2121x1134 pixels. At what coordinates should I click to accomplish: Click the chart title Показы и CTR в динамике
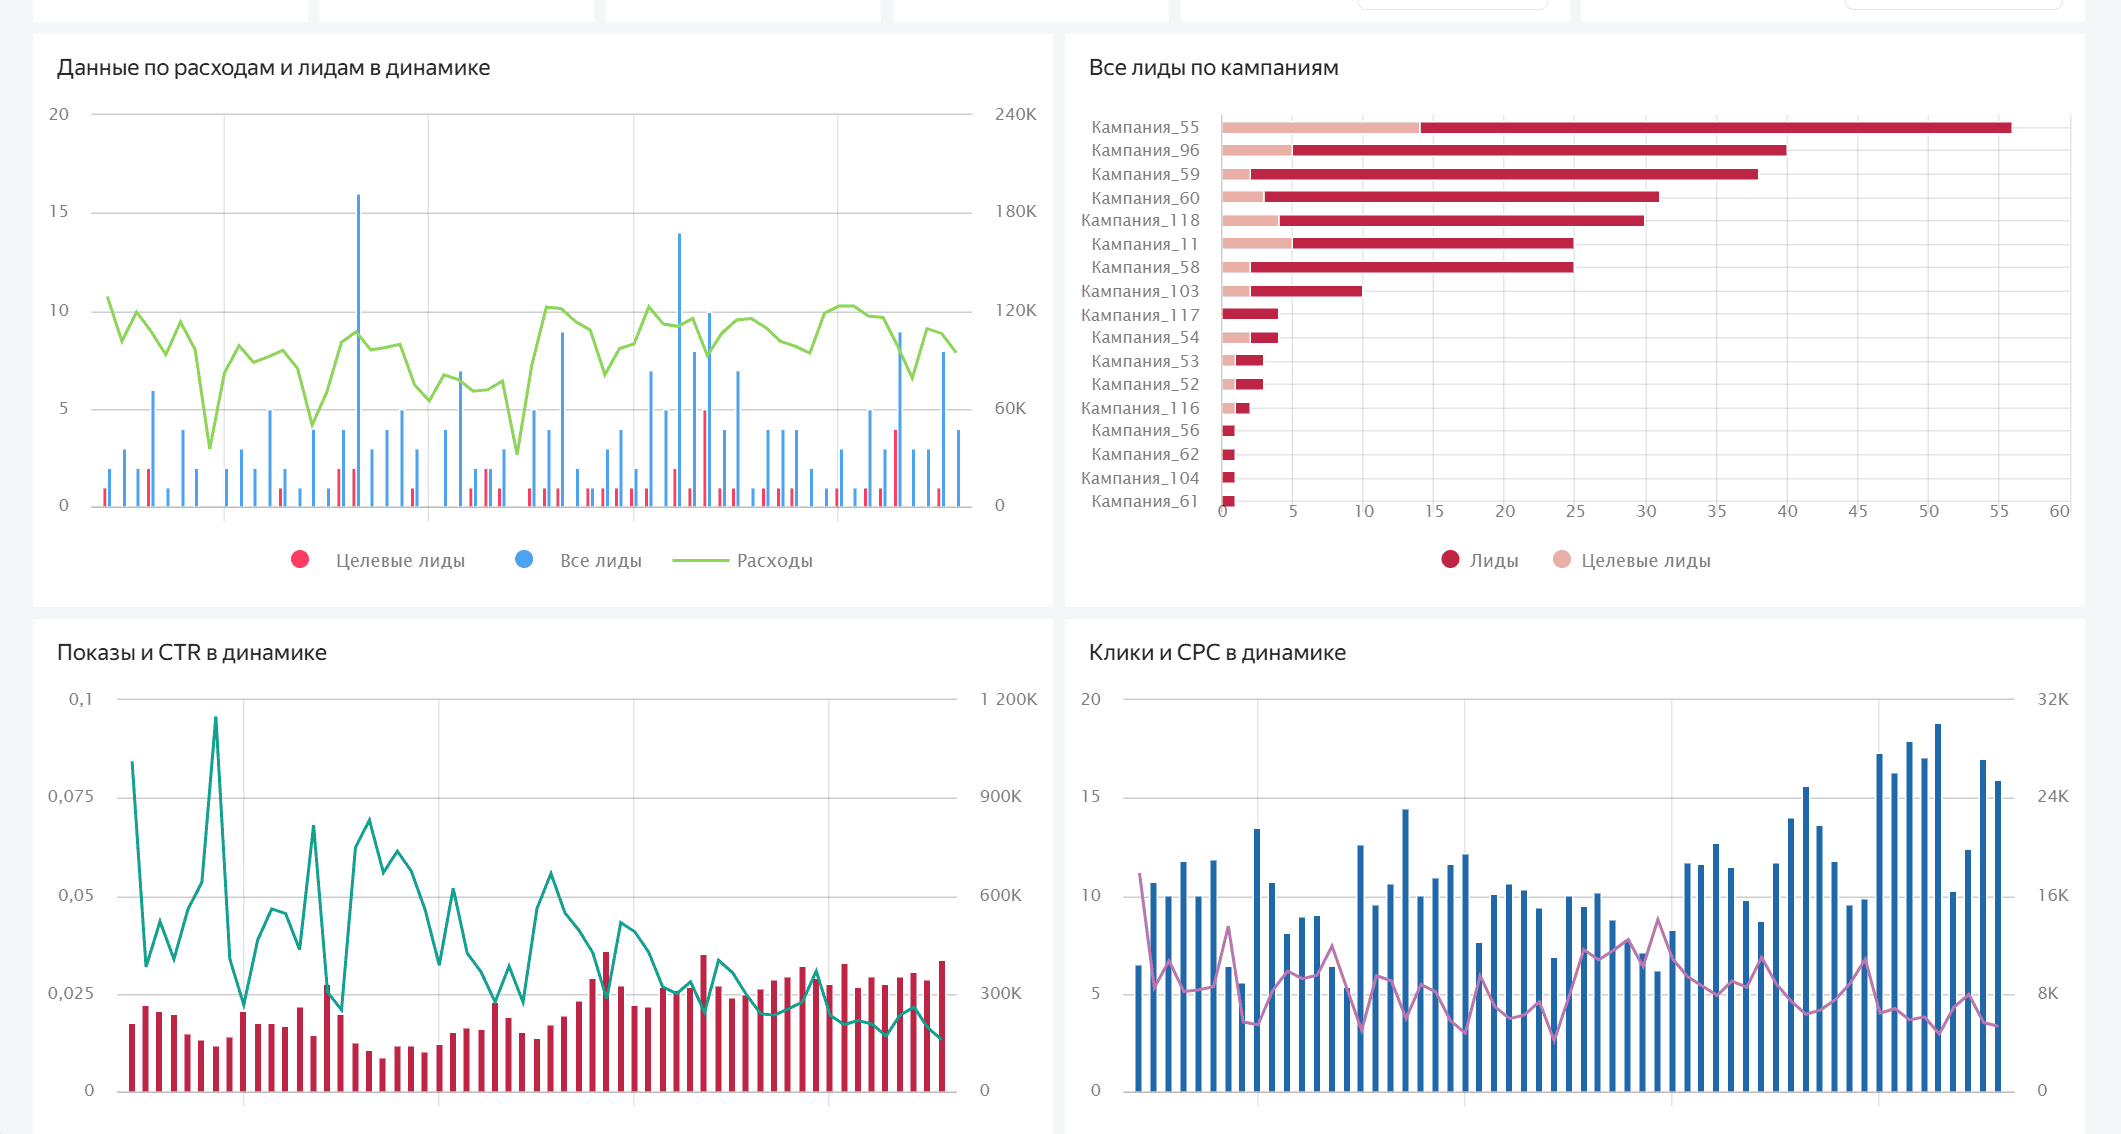[192, 653]
